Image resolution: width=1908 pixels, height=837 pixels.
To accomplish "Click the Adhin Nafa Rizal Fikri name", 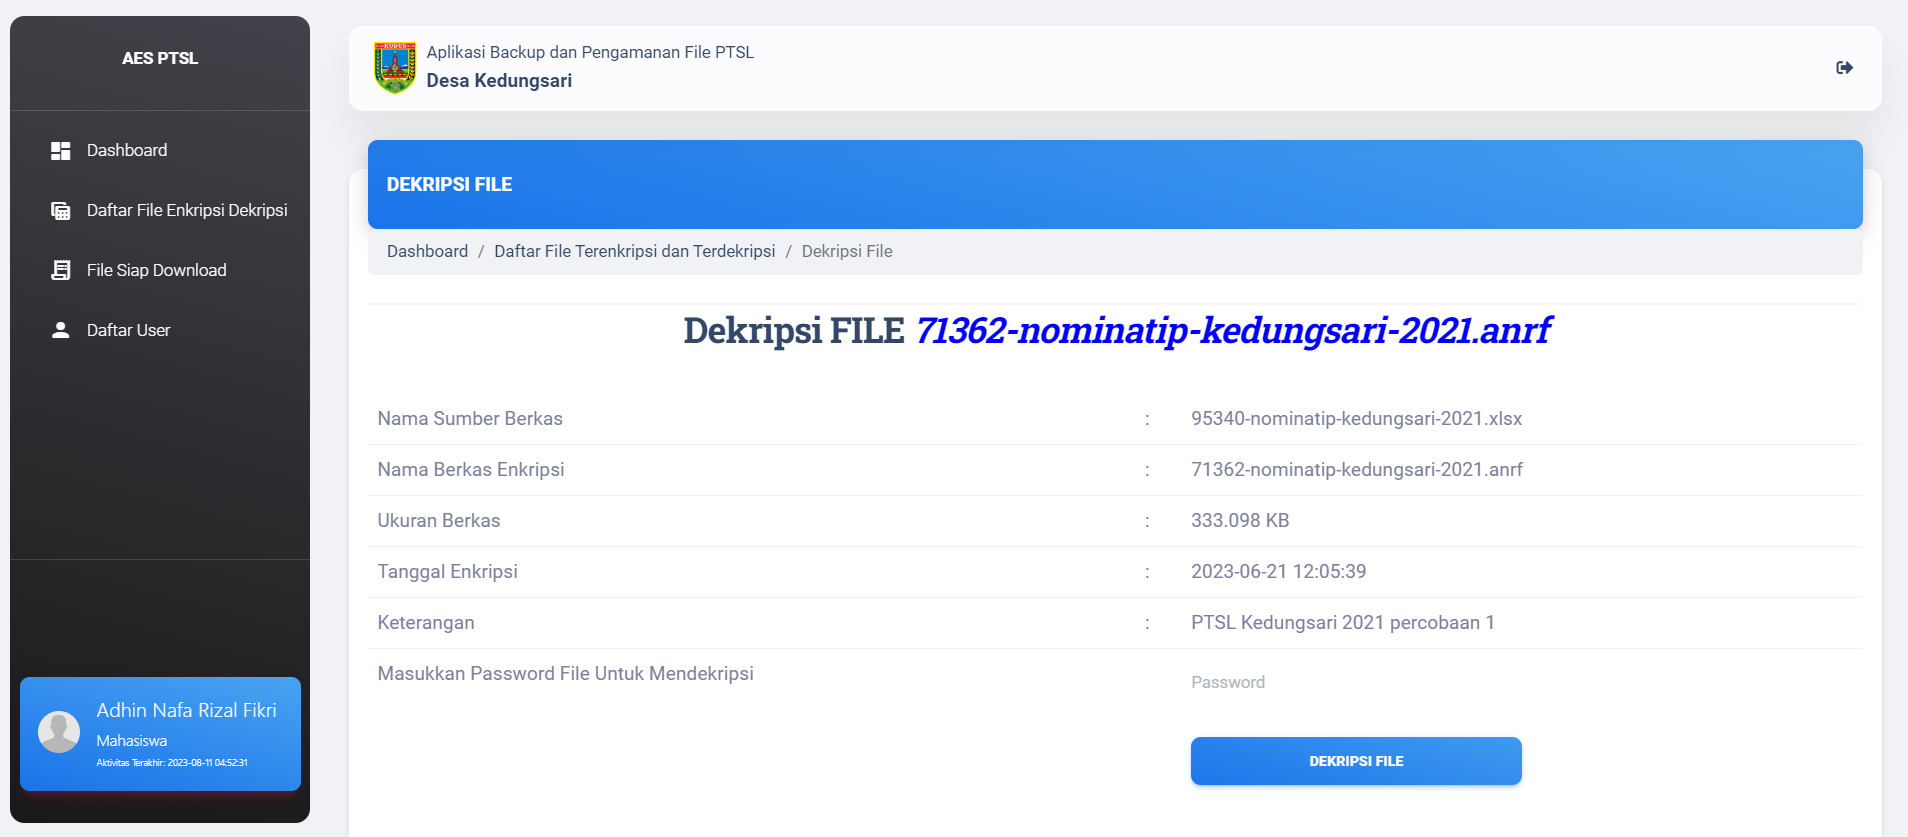I will point(186,710).
